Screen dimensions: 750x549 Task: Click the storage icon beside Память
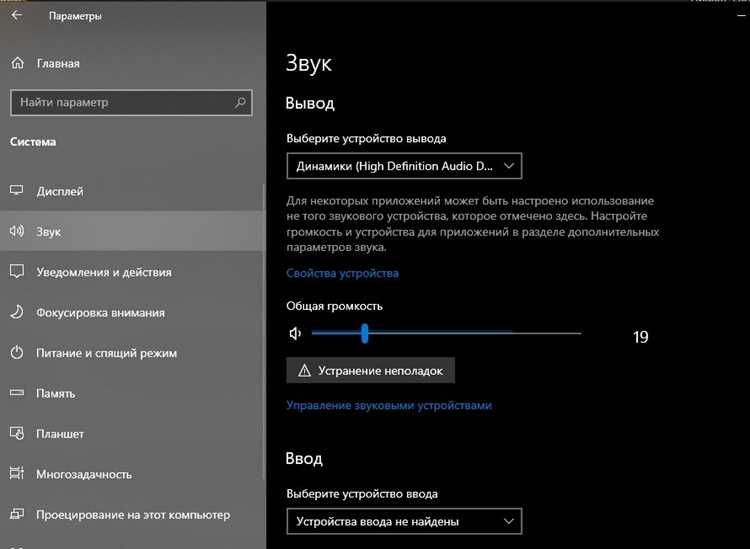point(17,393)
